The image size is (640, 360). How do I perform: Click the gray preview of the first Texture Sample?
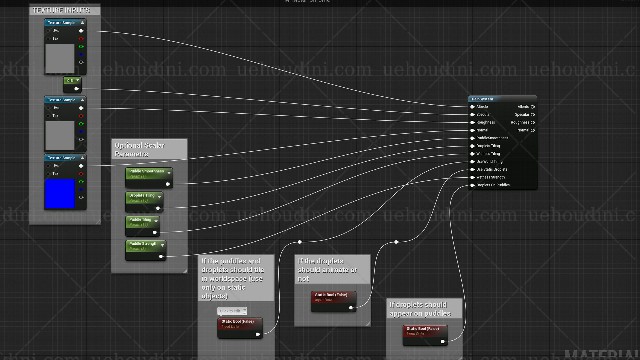tap(60, 59)
